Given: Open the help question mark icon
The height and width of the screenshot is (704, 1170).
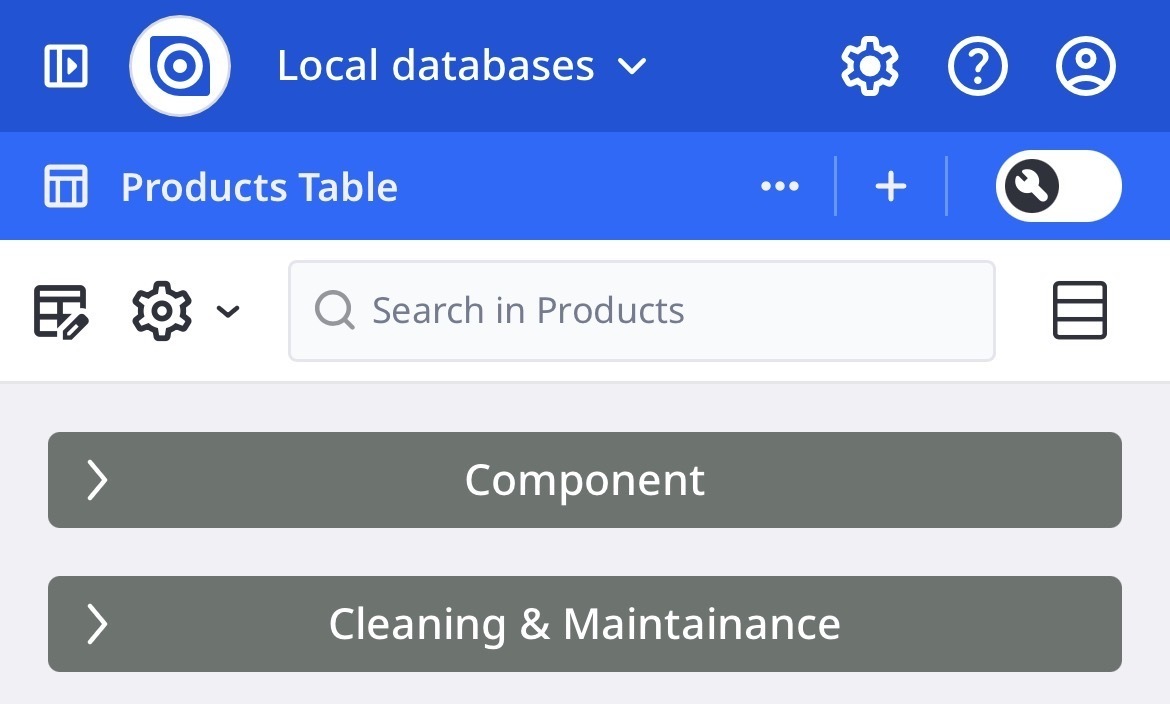Looking at the screenshot, I should [x=977, y=66].
